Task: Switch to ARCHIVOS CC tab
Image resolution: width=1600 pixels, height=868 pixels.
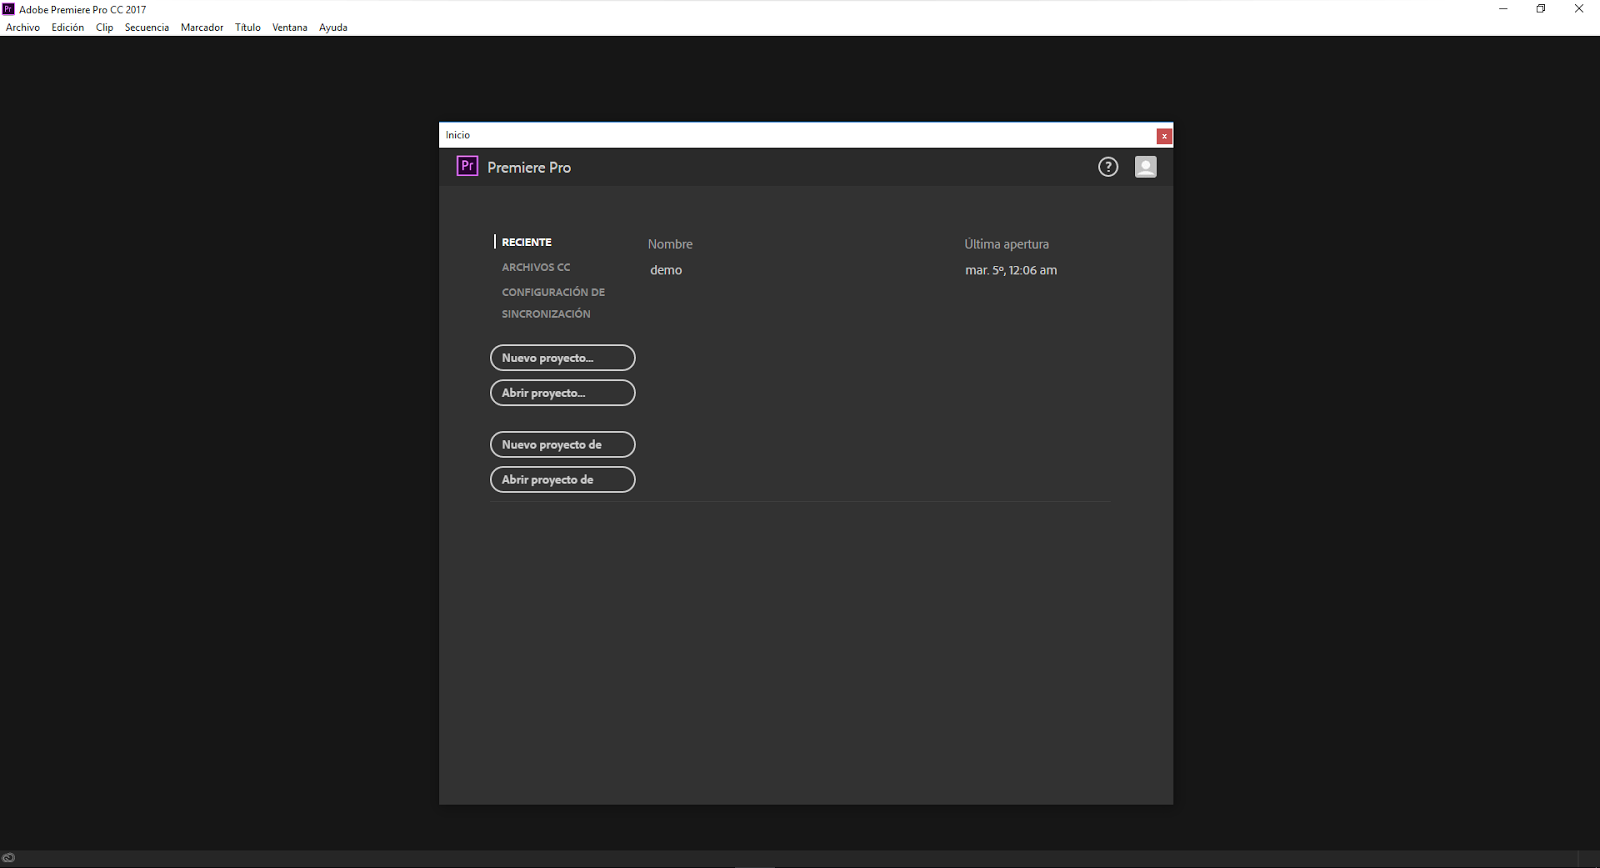Action: point(536,267)
